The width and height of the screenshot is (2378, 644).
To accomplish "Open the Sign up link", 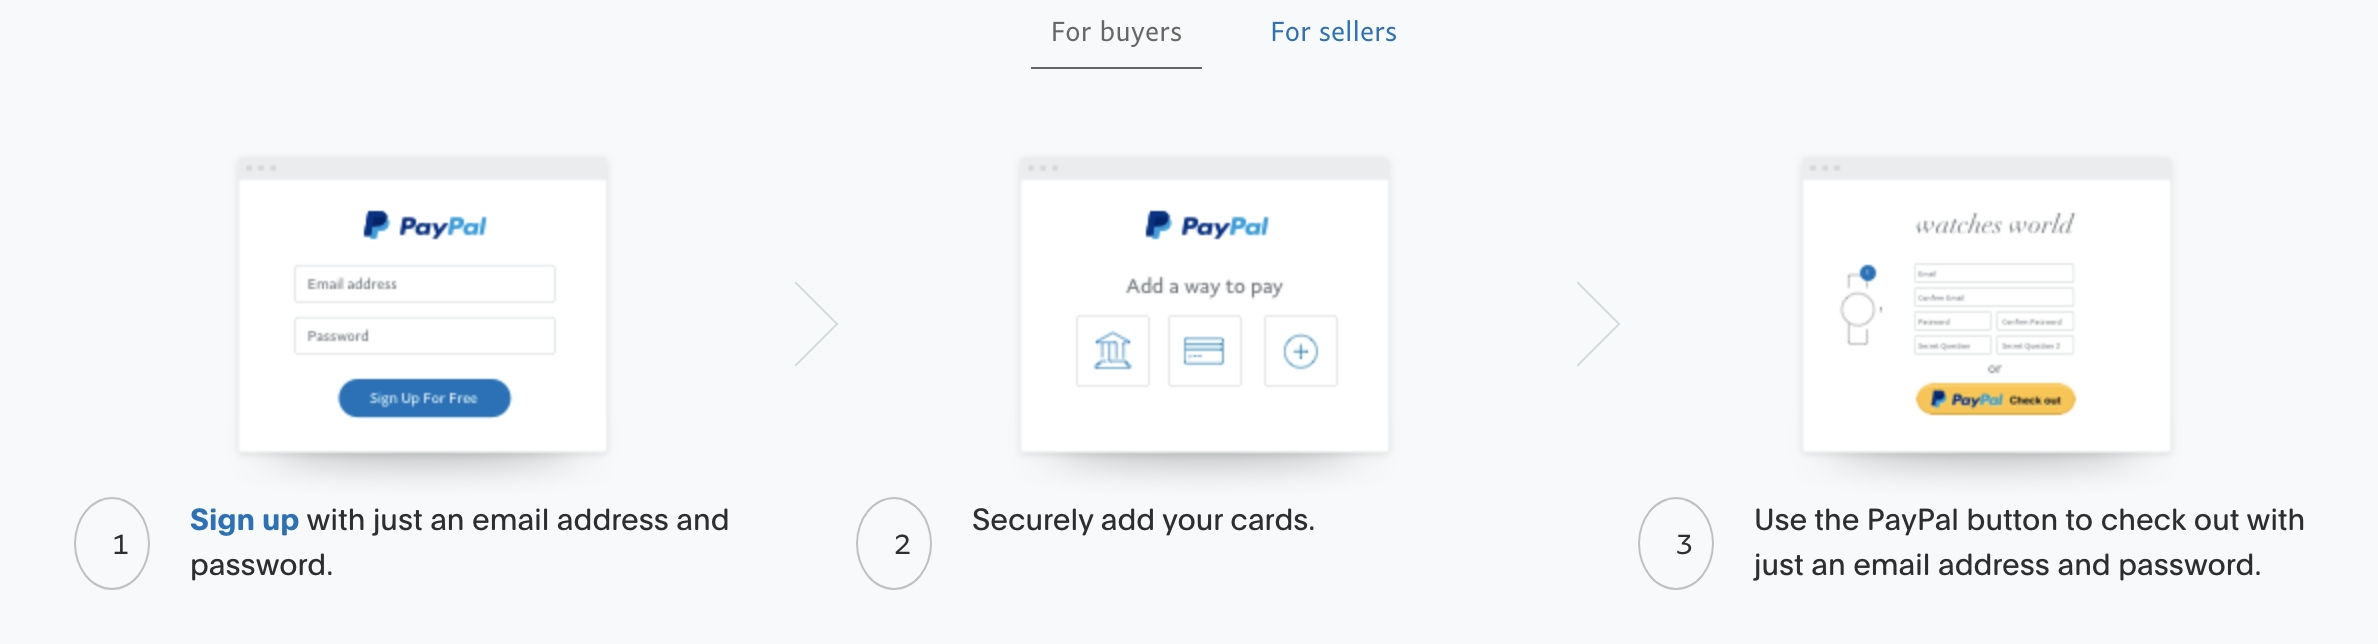I will point(244,520).
